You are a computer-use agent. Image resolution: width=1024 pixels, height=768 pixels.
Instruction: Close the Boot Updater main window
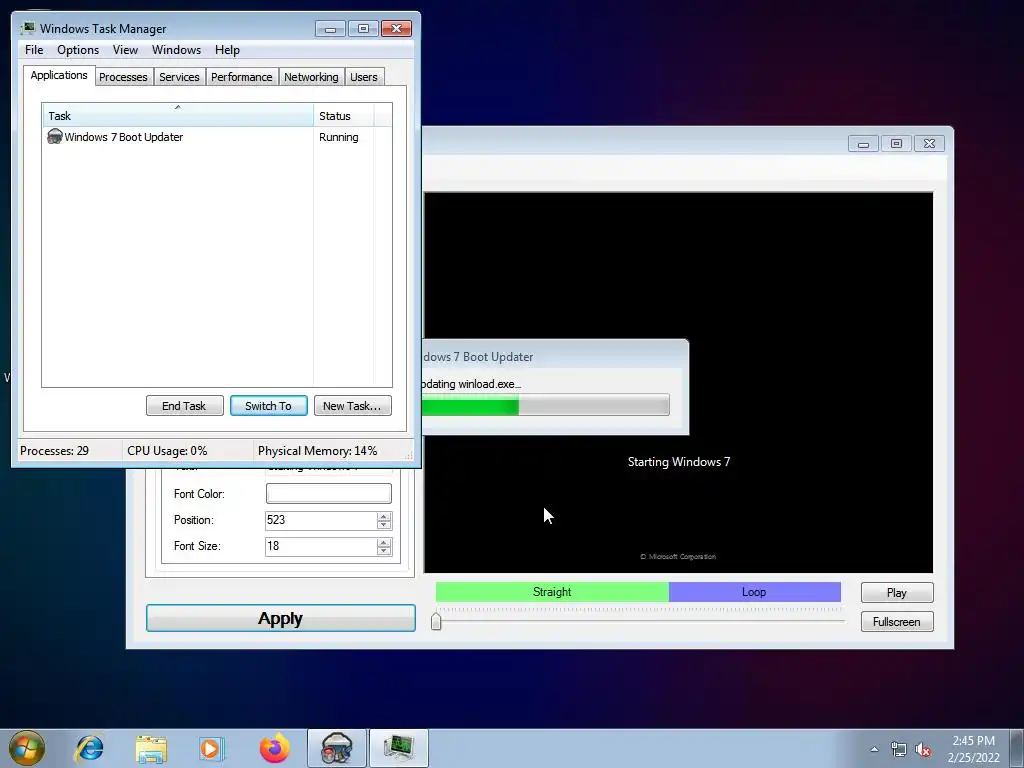929,144
